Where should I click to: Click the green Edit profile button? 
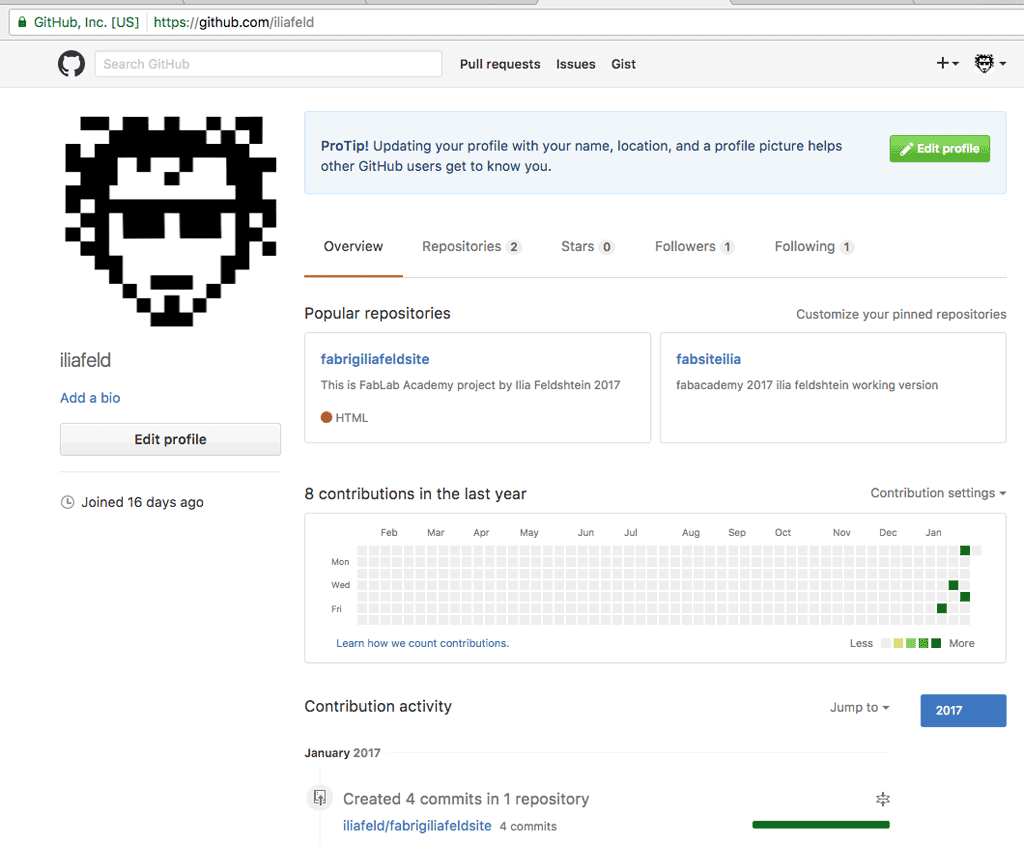[x=939, y=148]
